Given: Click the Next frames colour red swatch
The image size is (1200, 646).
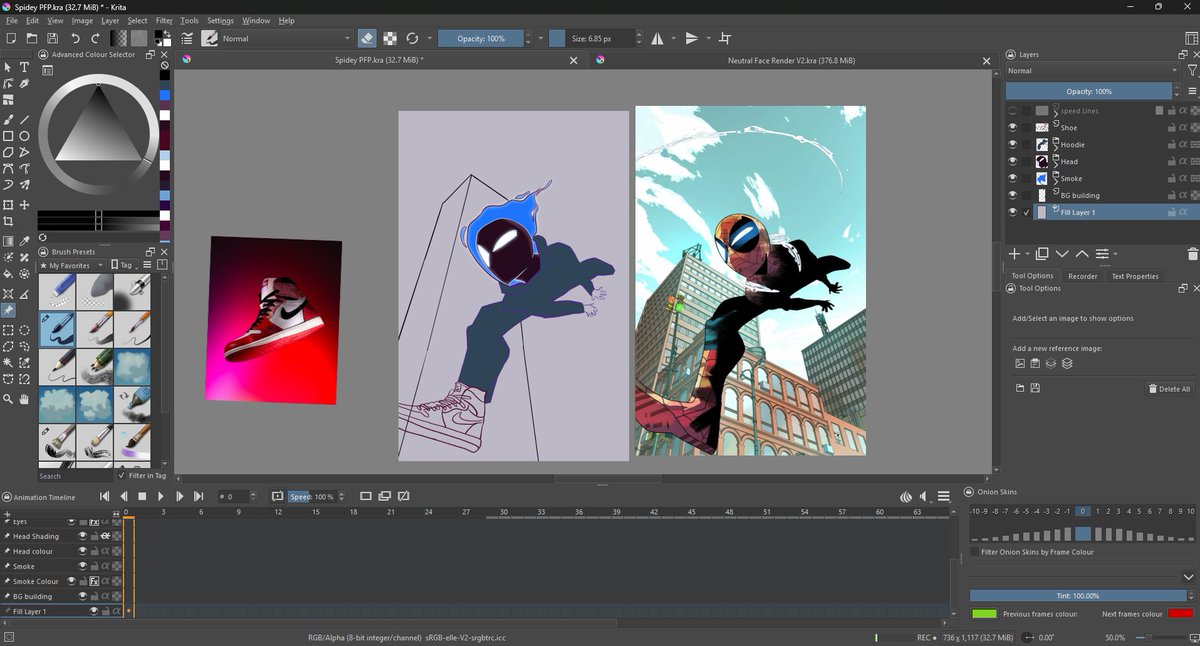Looking at the screenshot, I should pyautogui.click(x=1181, y=614).
